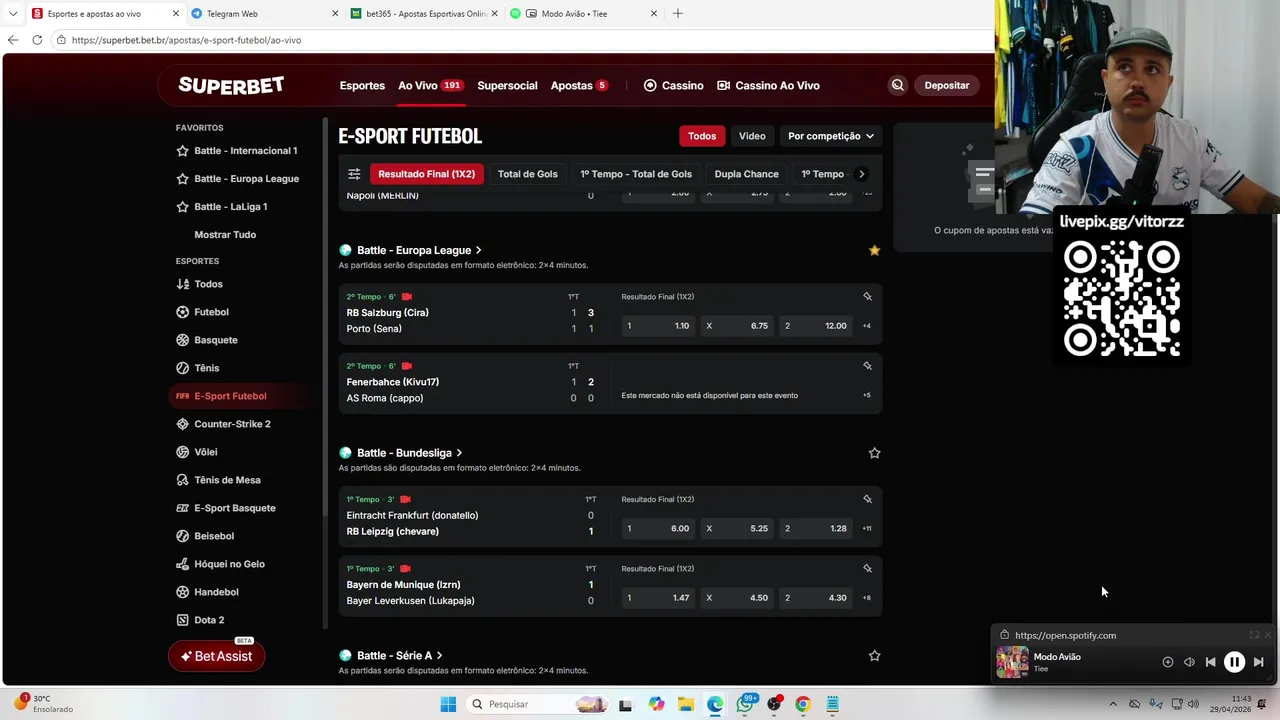Image resolution: width=1280 pixels, height=720 pixels.
Task: Select odds 6.75 draw for Salzburg match
Action: [737, 326]
